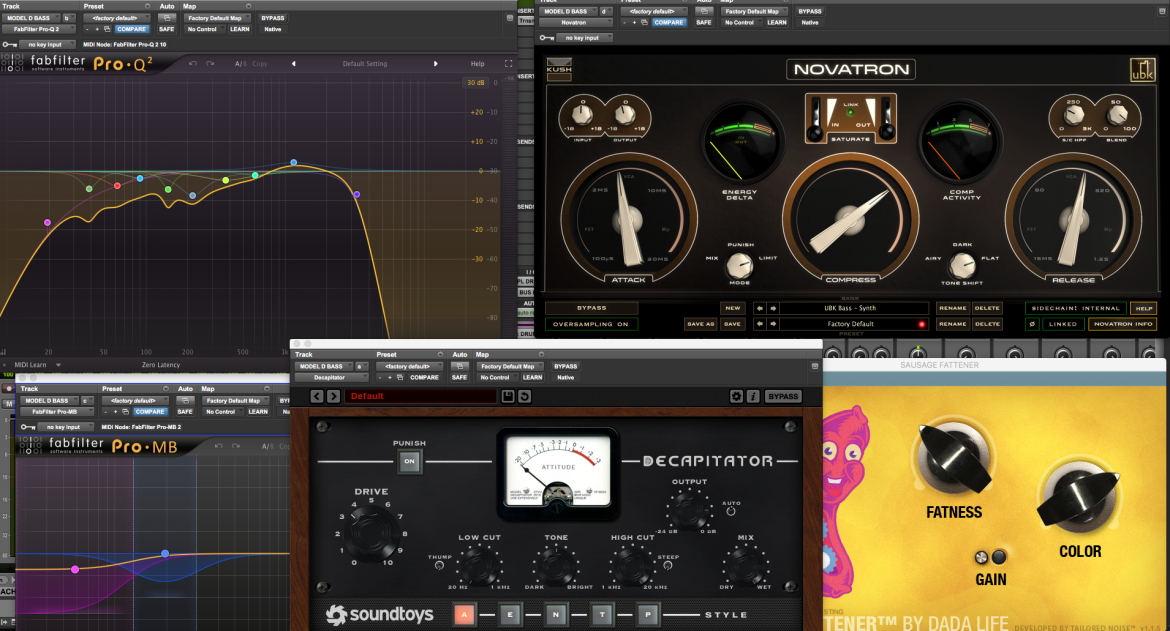Open Factory Default Map dropdown in Novatron window
The width and height of the screenshot is (1170, 631).
(x=755, y=11)
